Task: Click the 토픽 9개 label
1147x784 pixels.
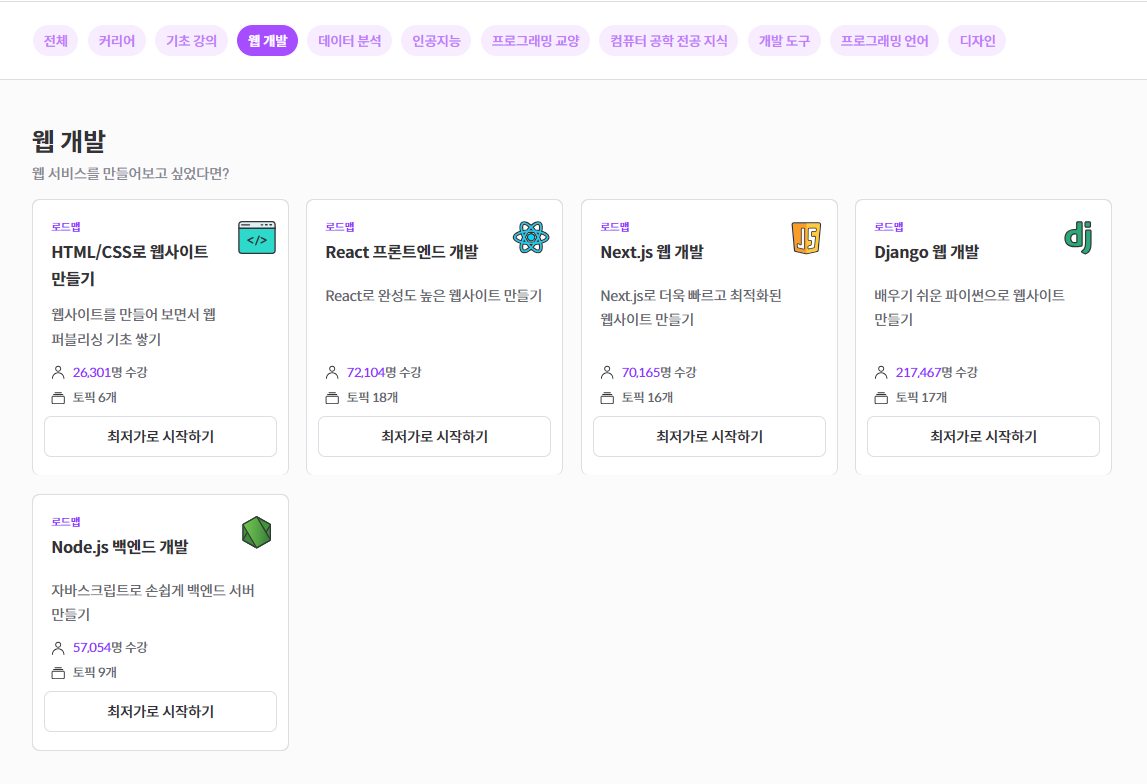Action: (94, 673)
